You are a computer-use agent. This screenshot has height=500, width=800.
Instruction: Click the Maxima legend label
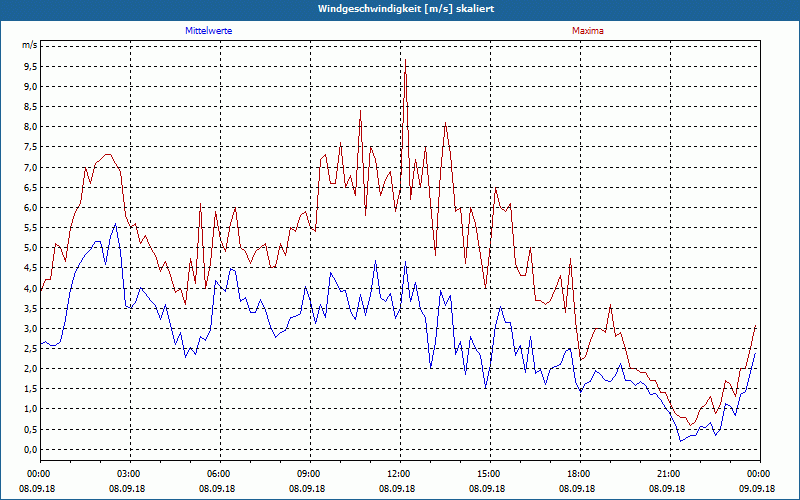point(587,31)
